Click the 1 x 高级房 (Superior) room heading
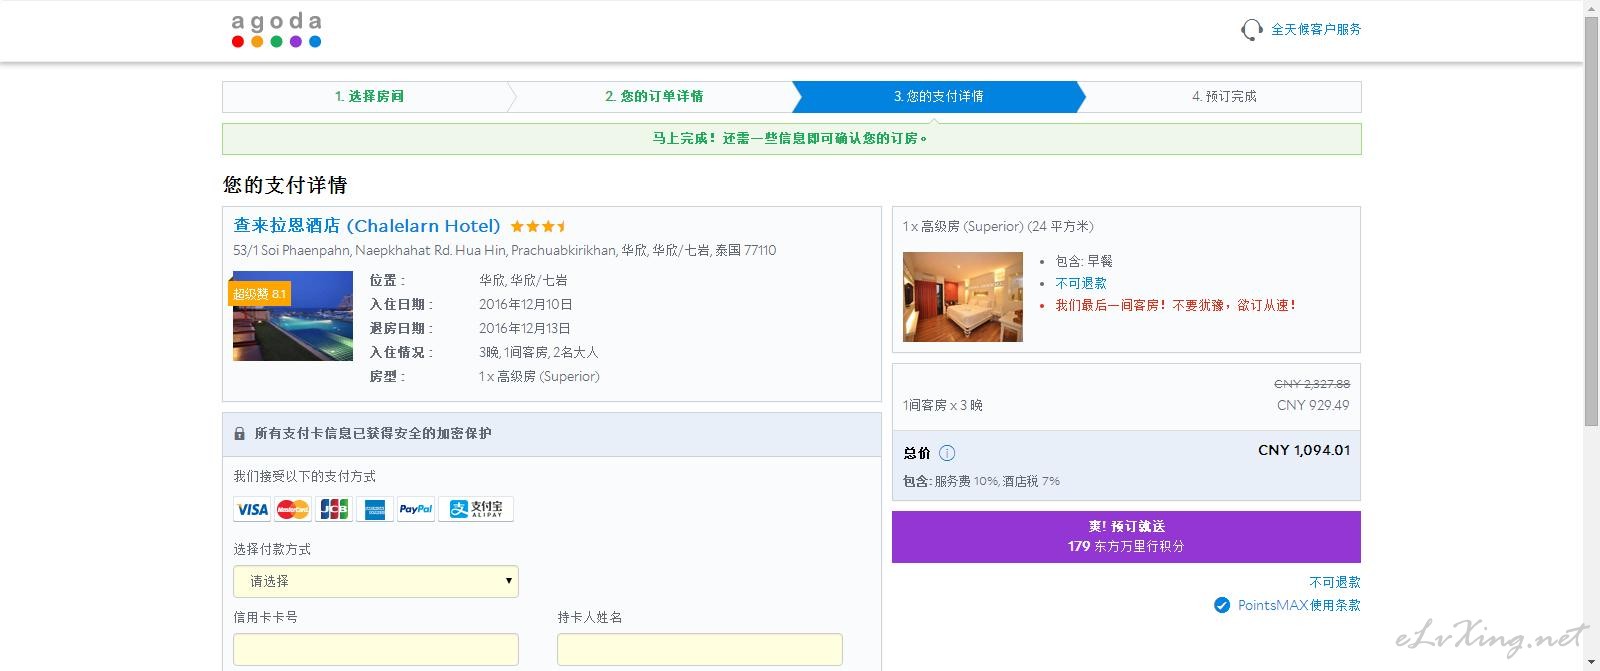This screenshot has width=1600, height=671. pos(998,226)
